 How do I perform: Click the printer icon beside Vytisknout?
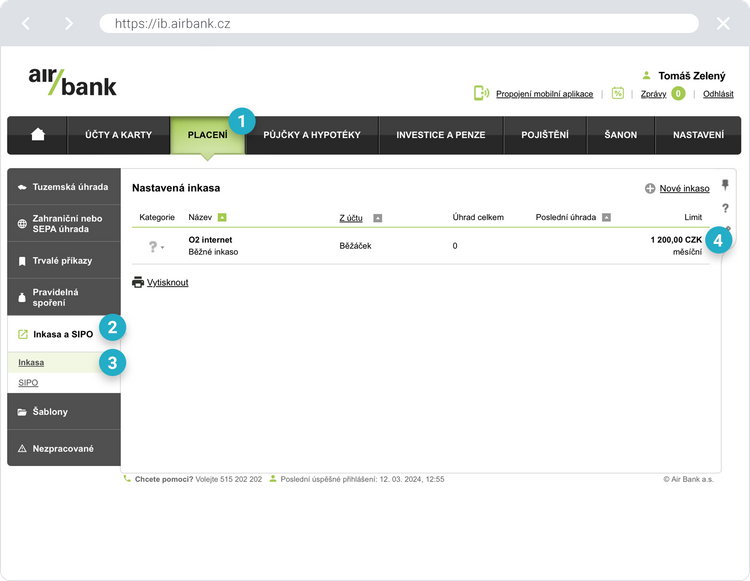point(138,282)
